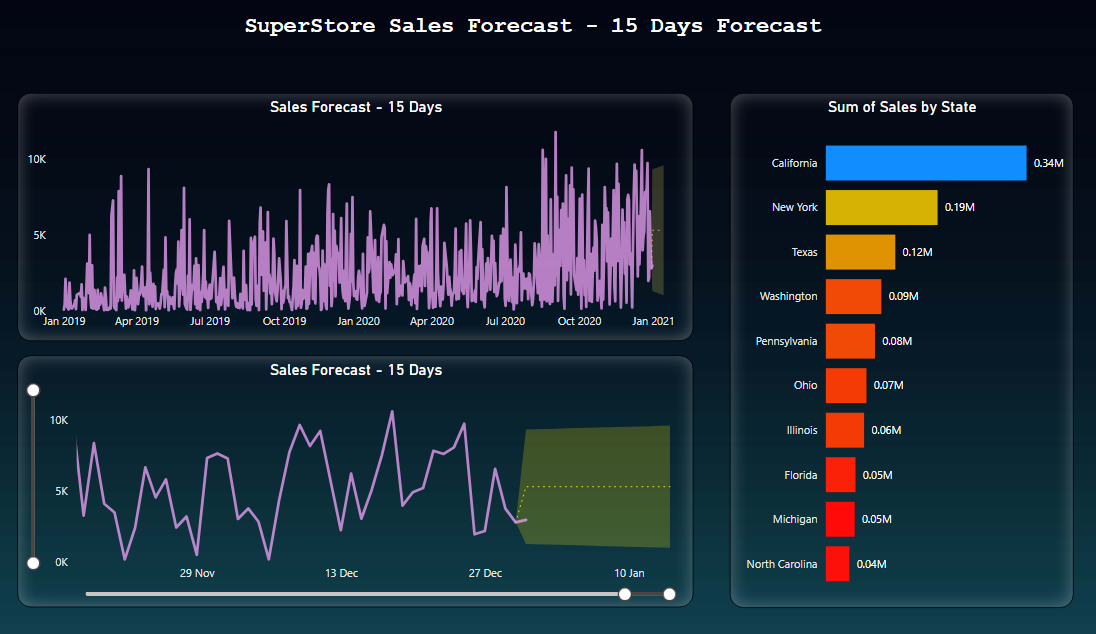Image resolution: width=1096 pixels, height=634 pixels.
Task: Select the Jan 2021 axis label
Action: pyautogui.click(x=652, y=322)
